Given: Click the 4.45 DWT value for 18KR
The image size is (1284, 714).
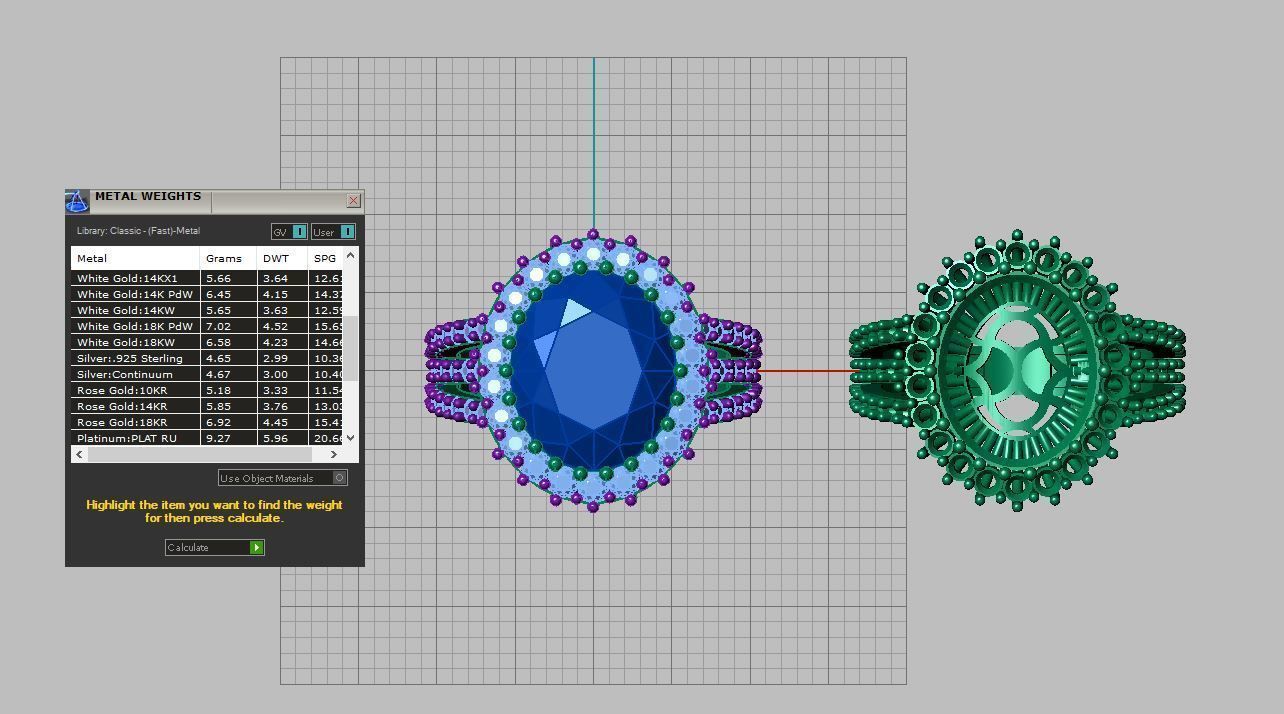Looking at the screenshot, I should tap(282, 422).
